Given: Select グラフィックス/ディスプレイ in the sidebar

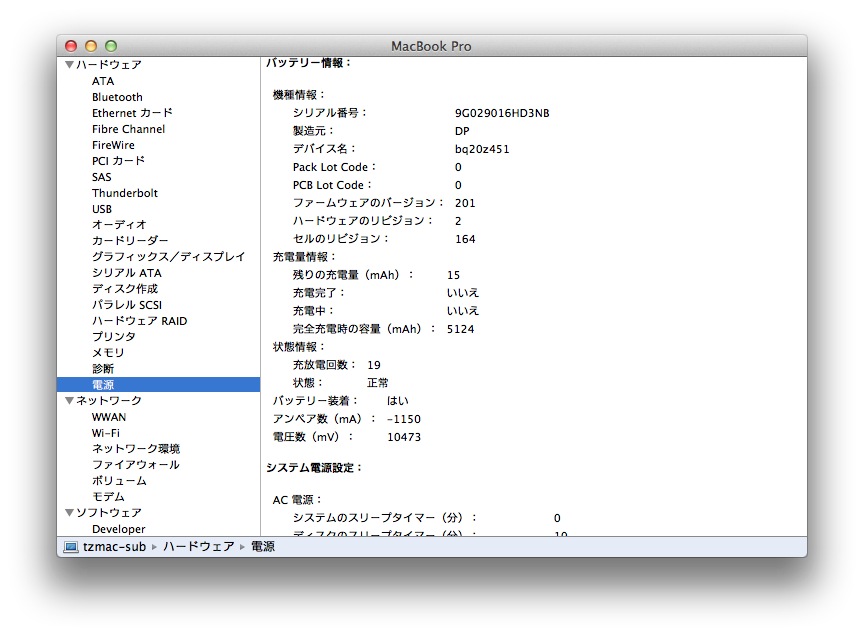Looking at the screenshot, I should click(x=168, y=257).
